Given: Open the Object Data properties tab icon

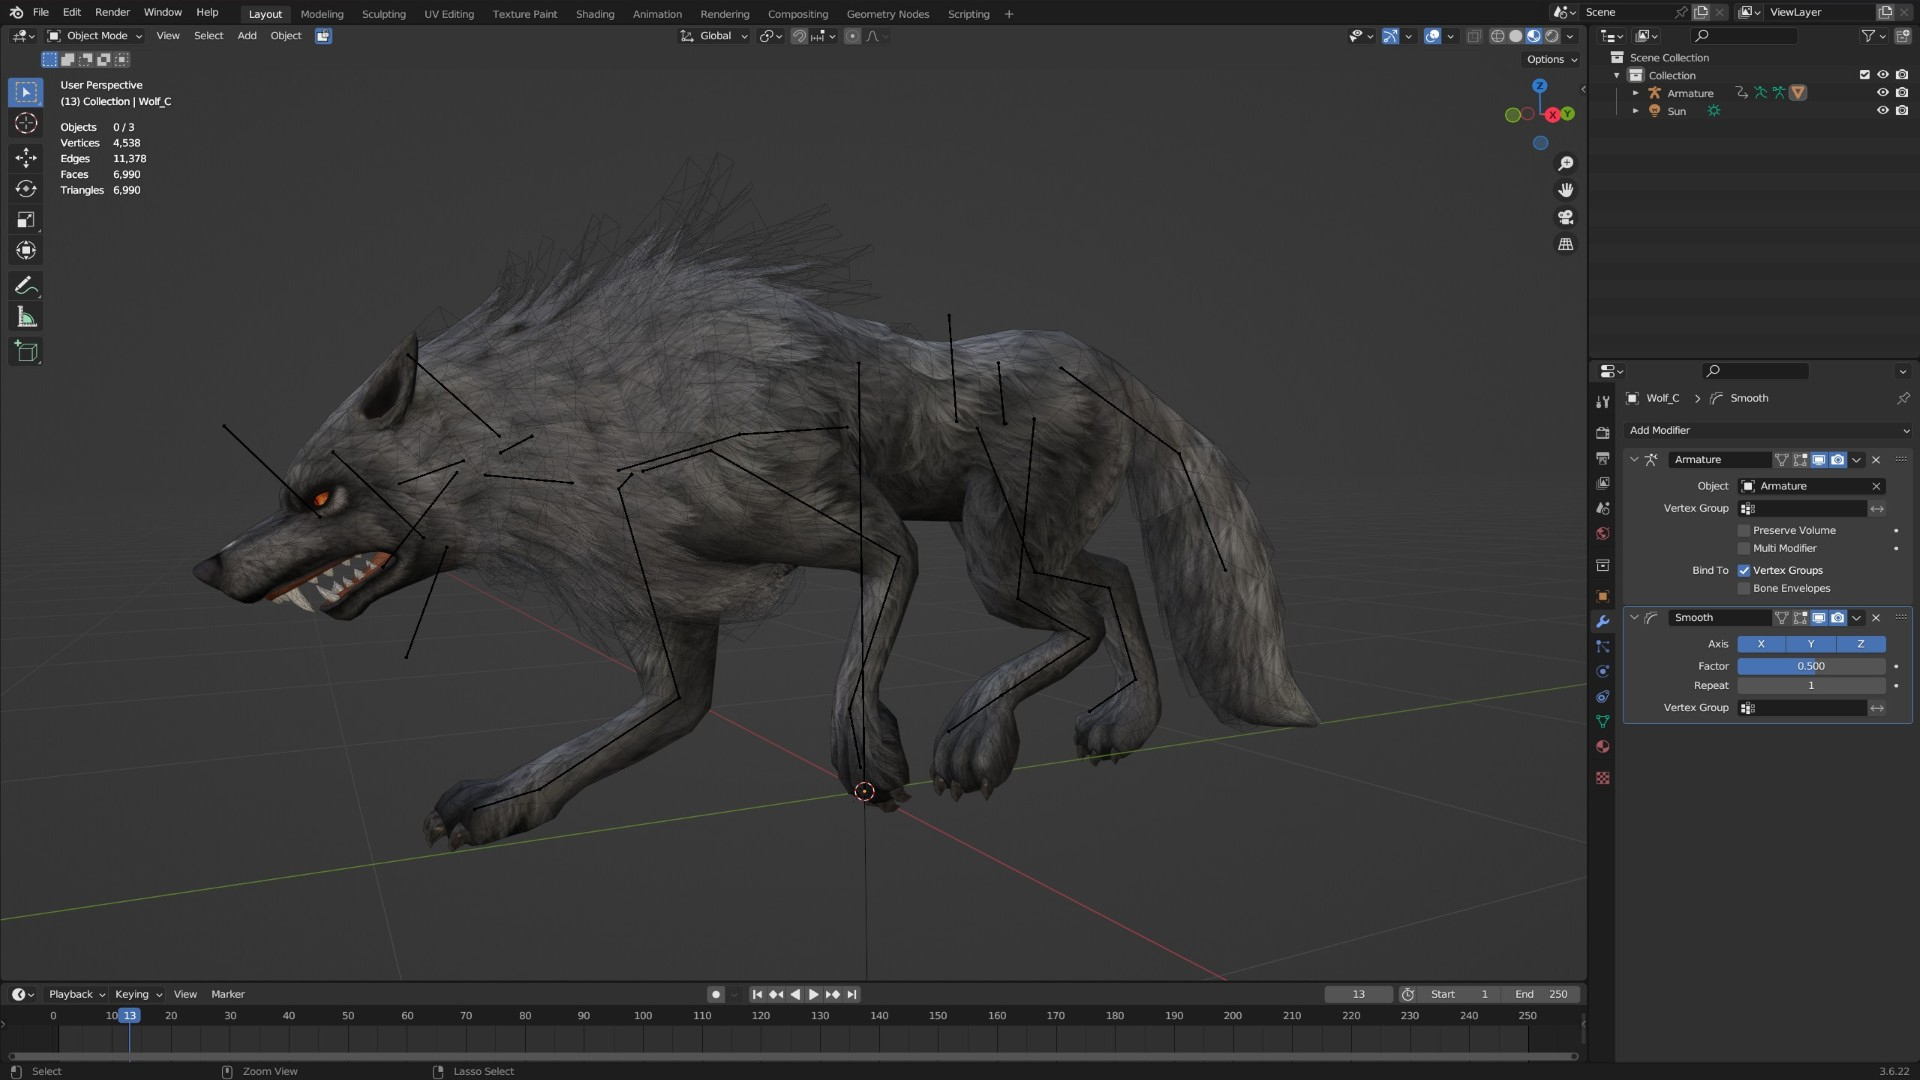Looking at the screenshot, I should click(1603, 722).
